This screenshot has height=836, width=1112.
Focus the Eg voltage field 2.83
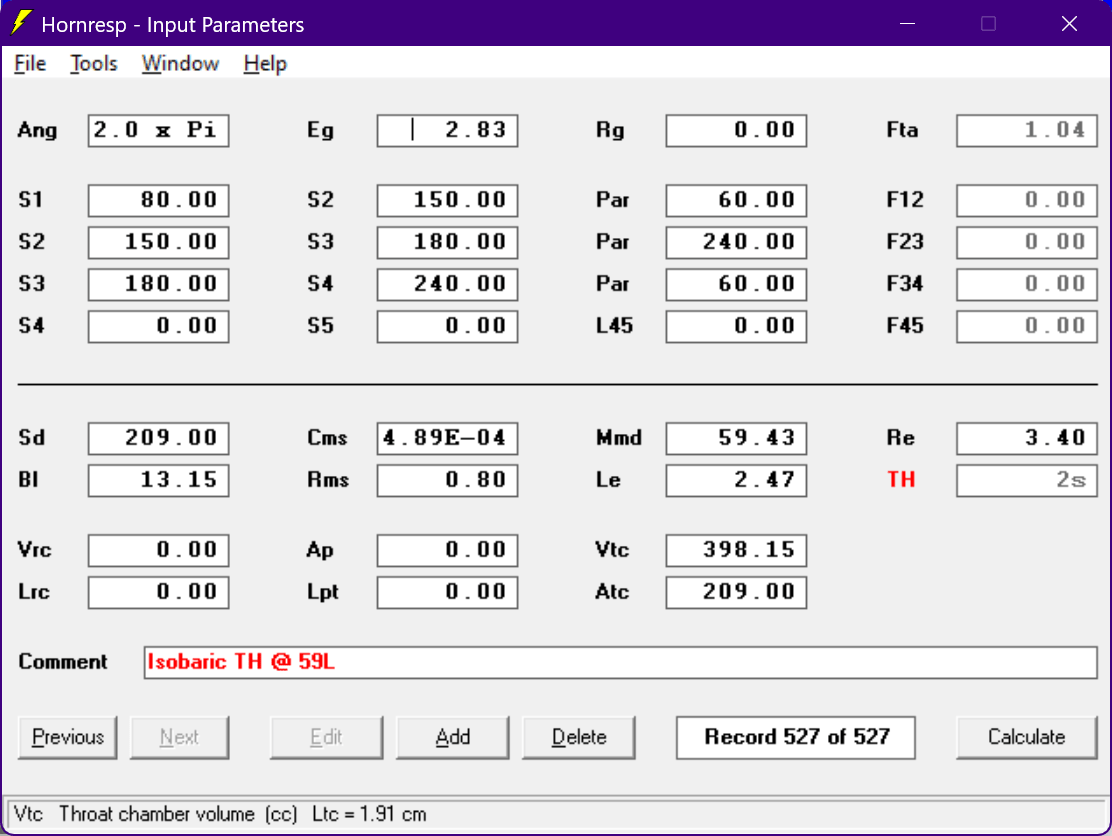447,130
